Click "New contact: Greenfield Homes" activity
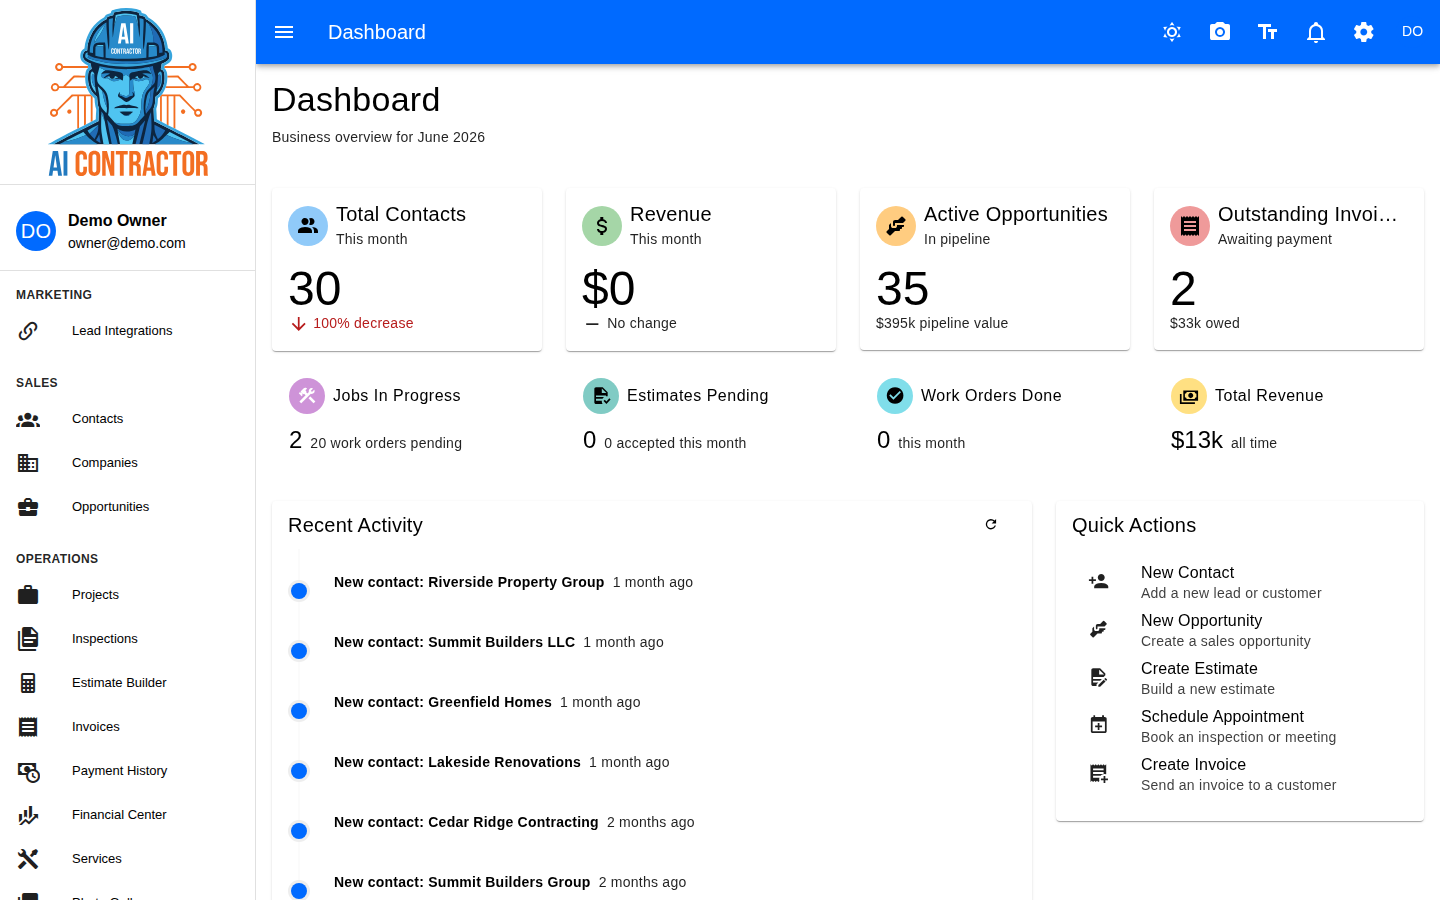This screenshot has width=1440, height=900. click(443, 702)
